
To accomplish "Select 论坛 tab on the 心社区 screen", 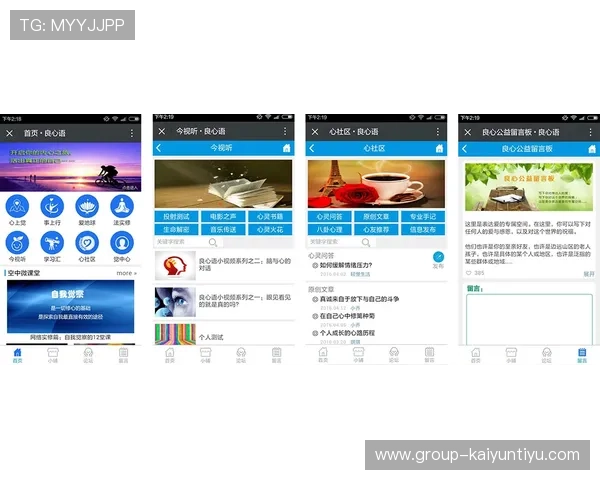I will 394,355.
